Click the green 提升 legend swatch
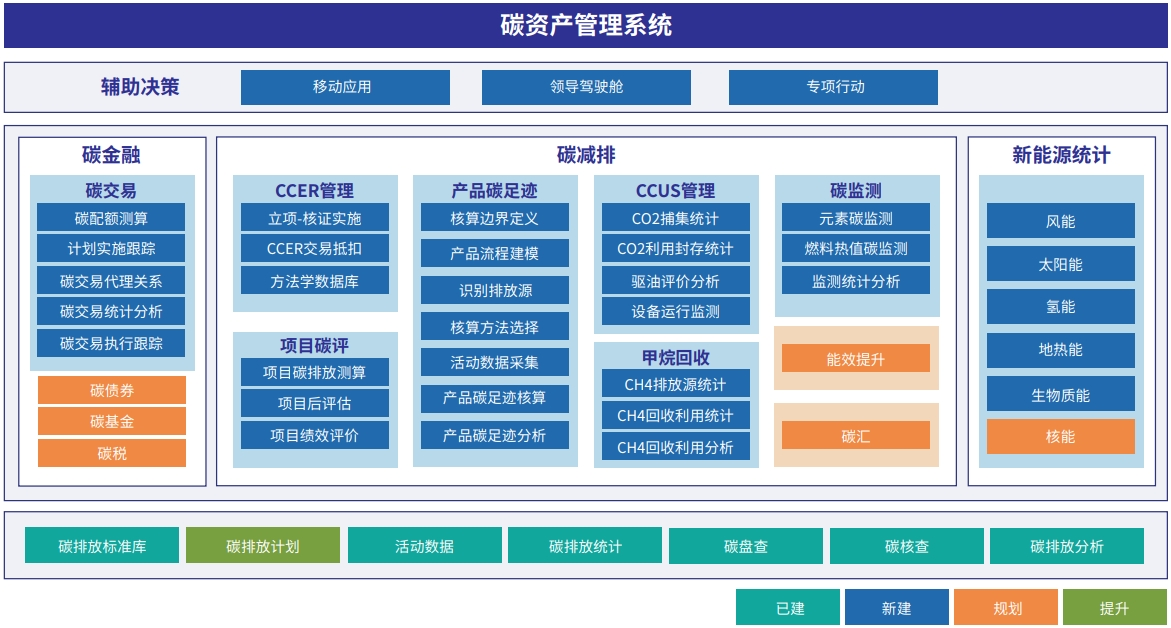The height and width of the screenshot is (628, 1171). point(1115,607)
